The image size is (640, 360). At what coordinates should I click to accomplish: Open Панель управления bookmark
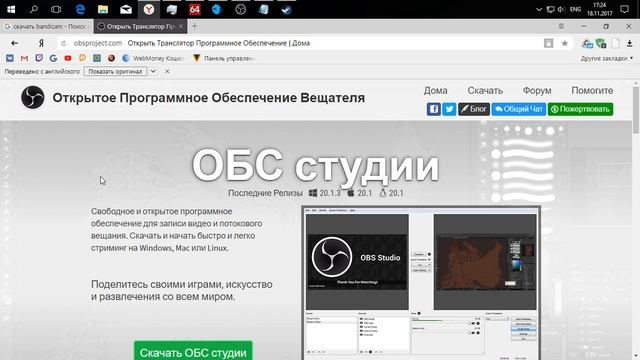[x=224, y=58]
